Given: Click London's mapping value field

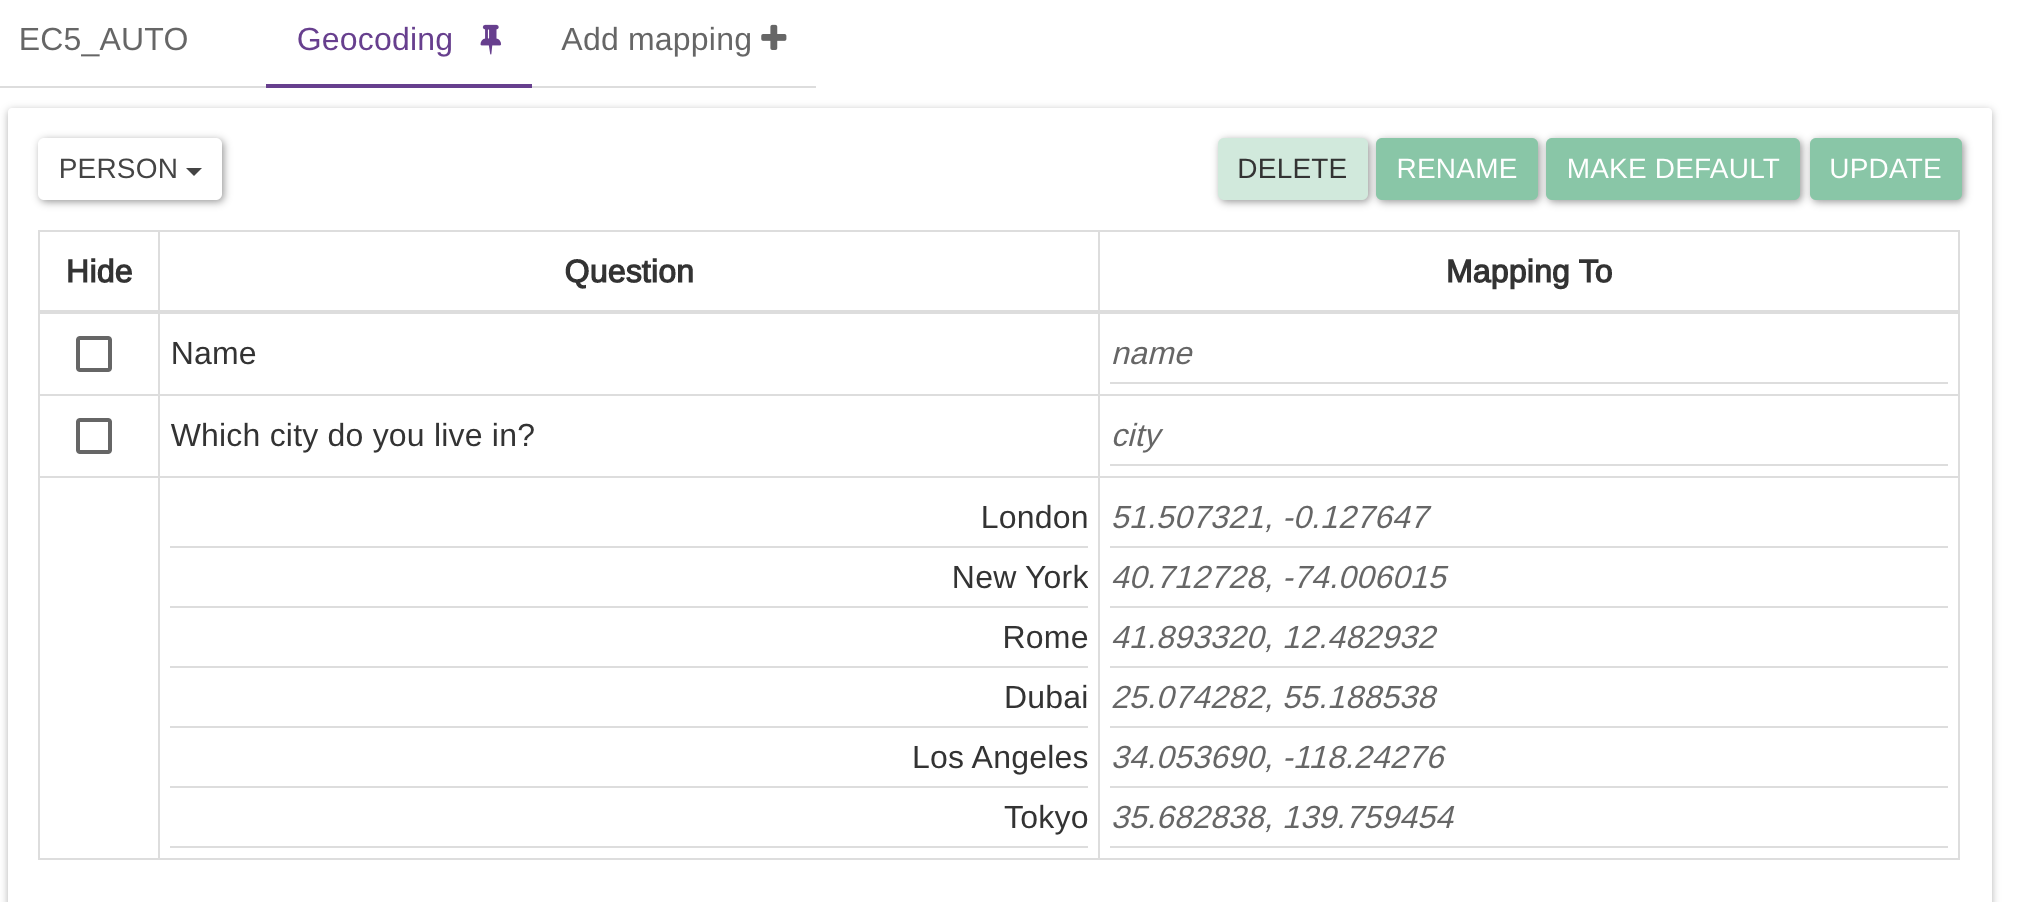Looking at the screenshot, I should pos(1528,518).
